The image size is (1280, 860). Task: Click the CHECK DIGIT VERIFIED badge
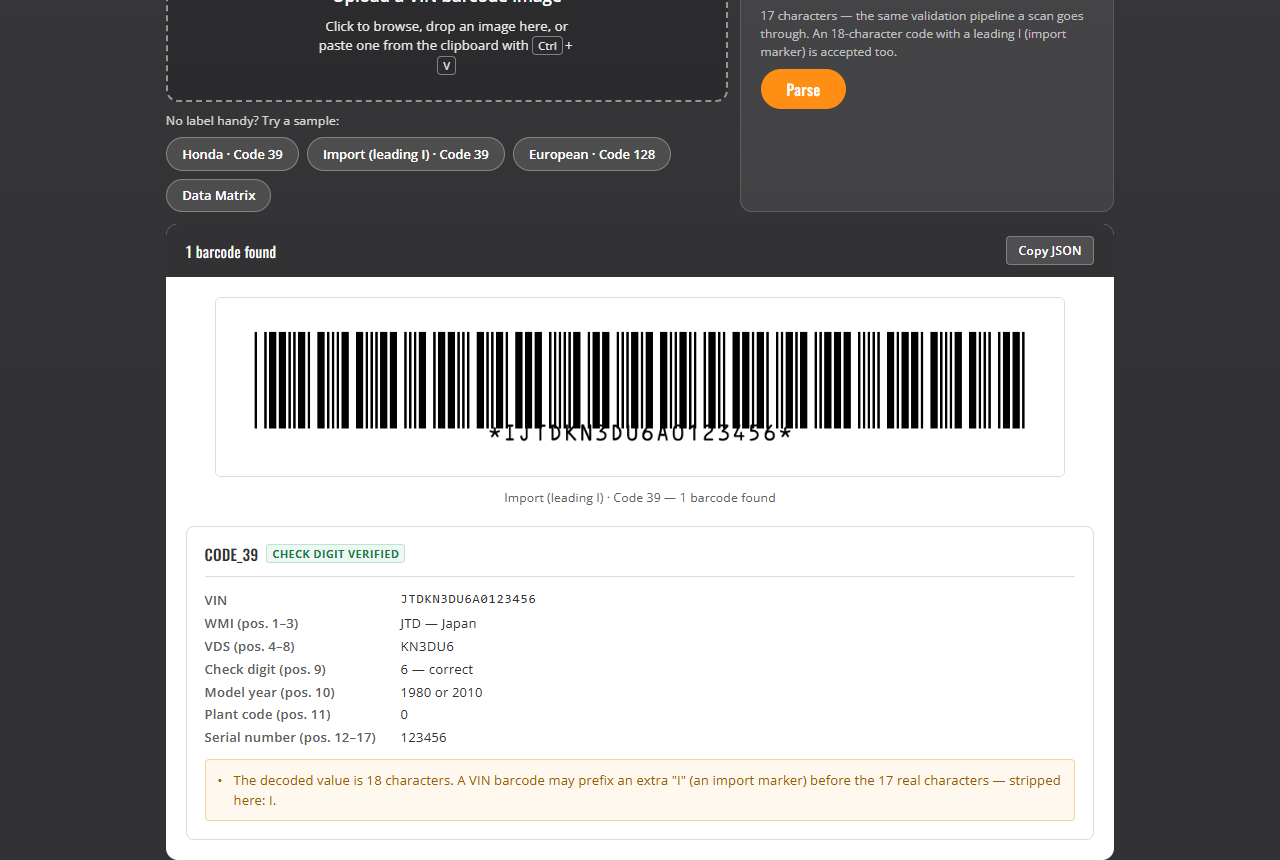pos(335,554)
